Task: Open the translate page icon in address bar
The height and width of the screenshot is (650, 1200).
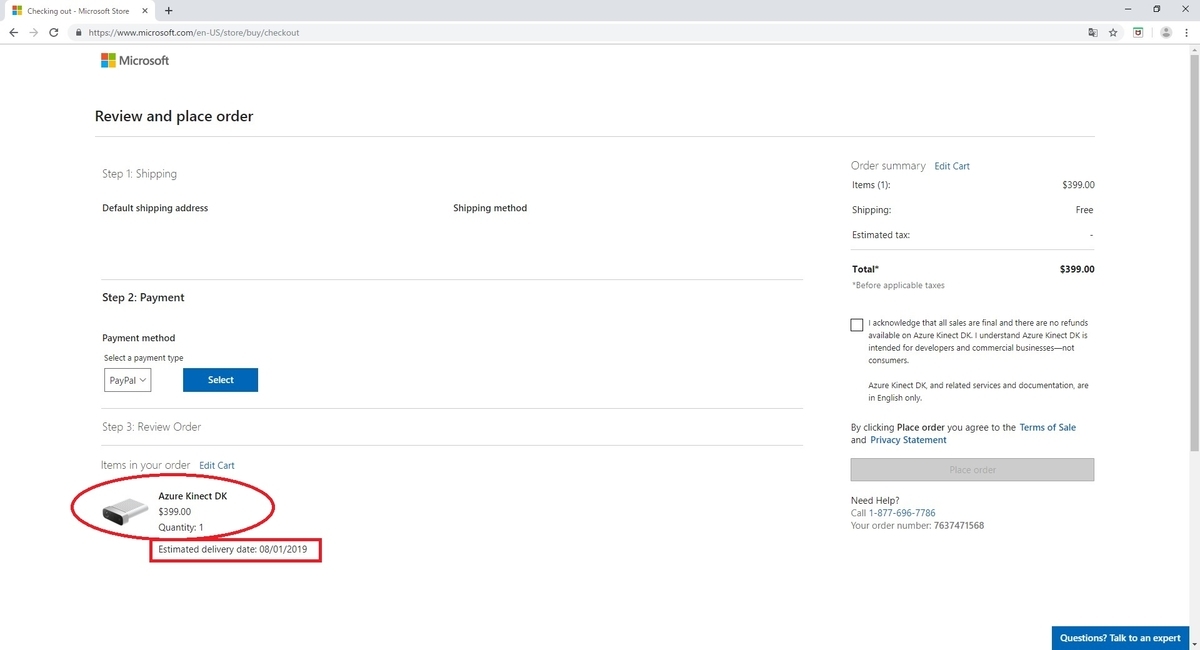Action: point(1093,32)
